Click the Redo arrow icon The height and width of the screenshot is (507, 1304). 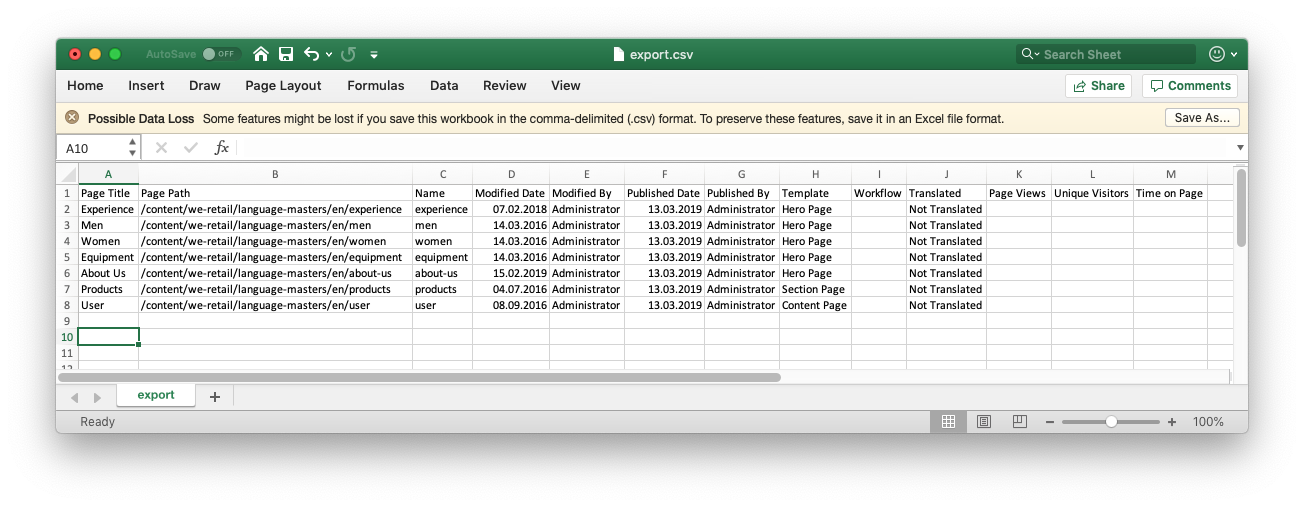[x=349, y=54]
